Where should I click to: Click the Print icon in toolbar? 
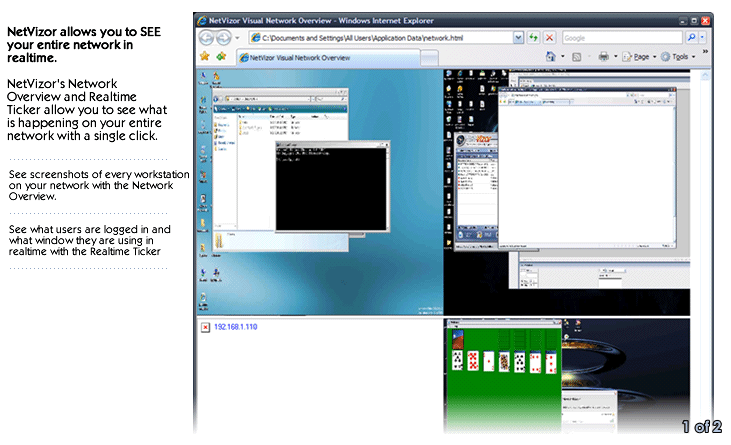click(x=603, y=57)
